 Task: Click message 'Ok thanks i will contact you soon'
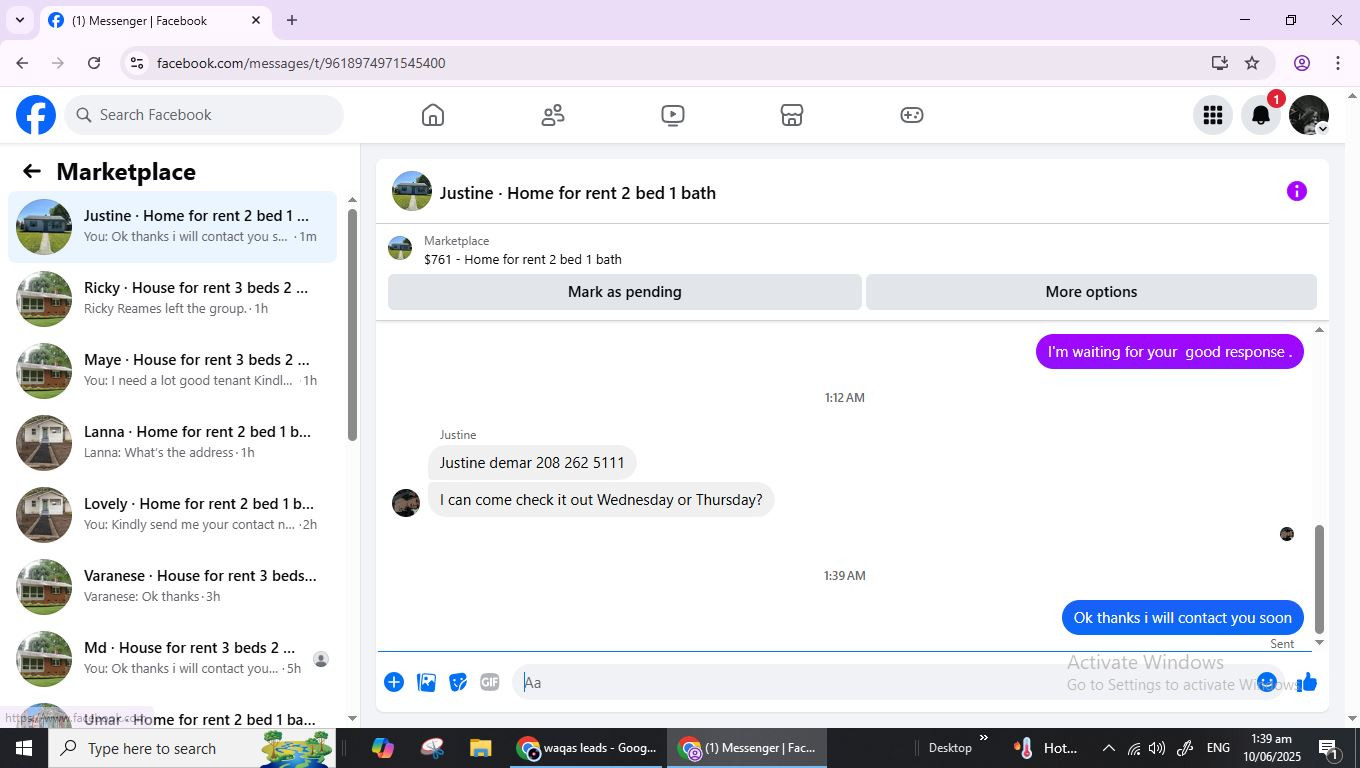[1183, 618]
